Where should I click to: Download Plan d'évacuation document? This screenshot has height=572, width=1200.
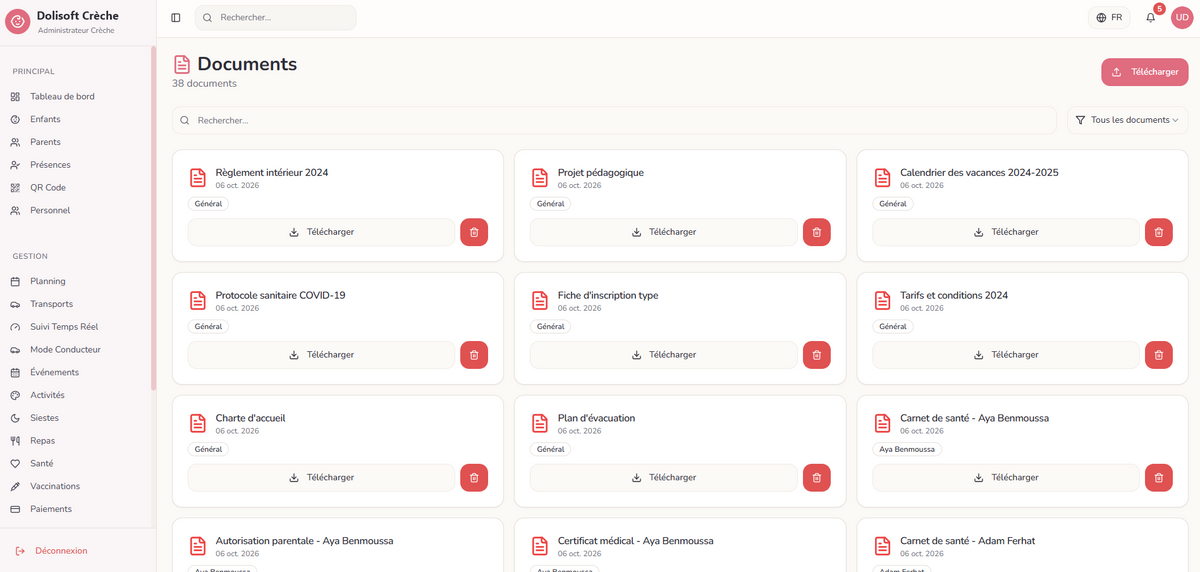(664, 478)
